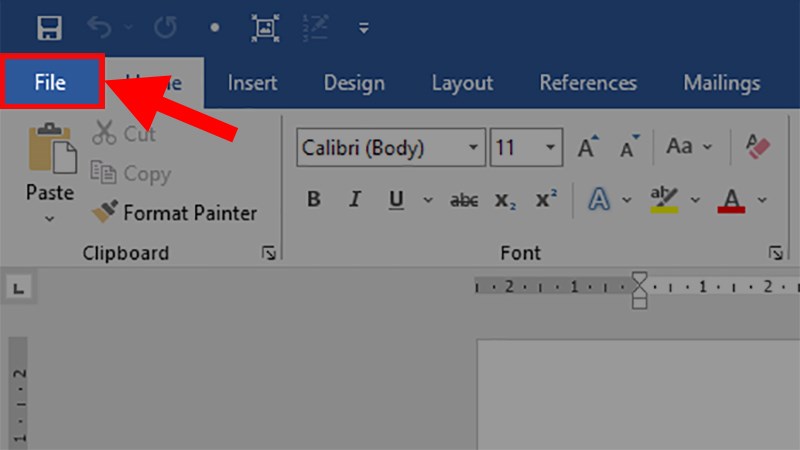Click the Cut button

[x=124, y=134]
